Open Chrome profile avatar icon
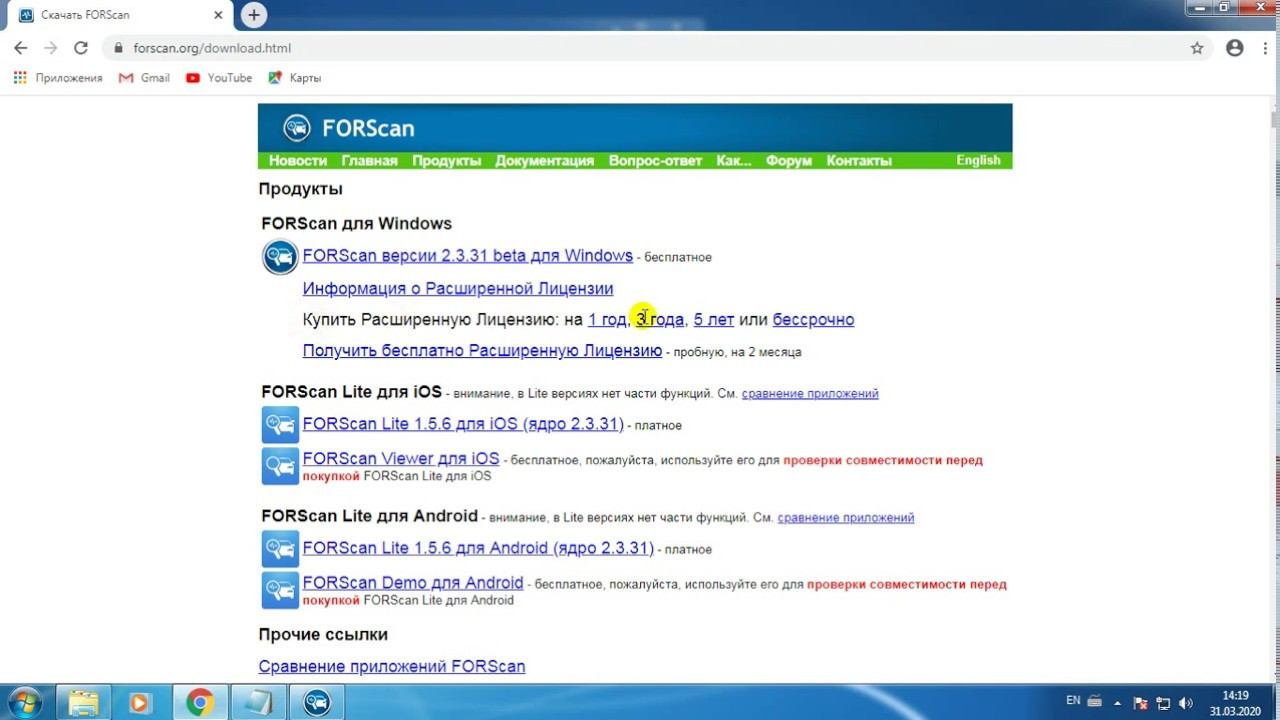 [x=1235, y=48]
